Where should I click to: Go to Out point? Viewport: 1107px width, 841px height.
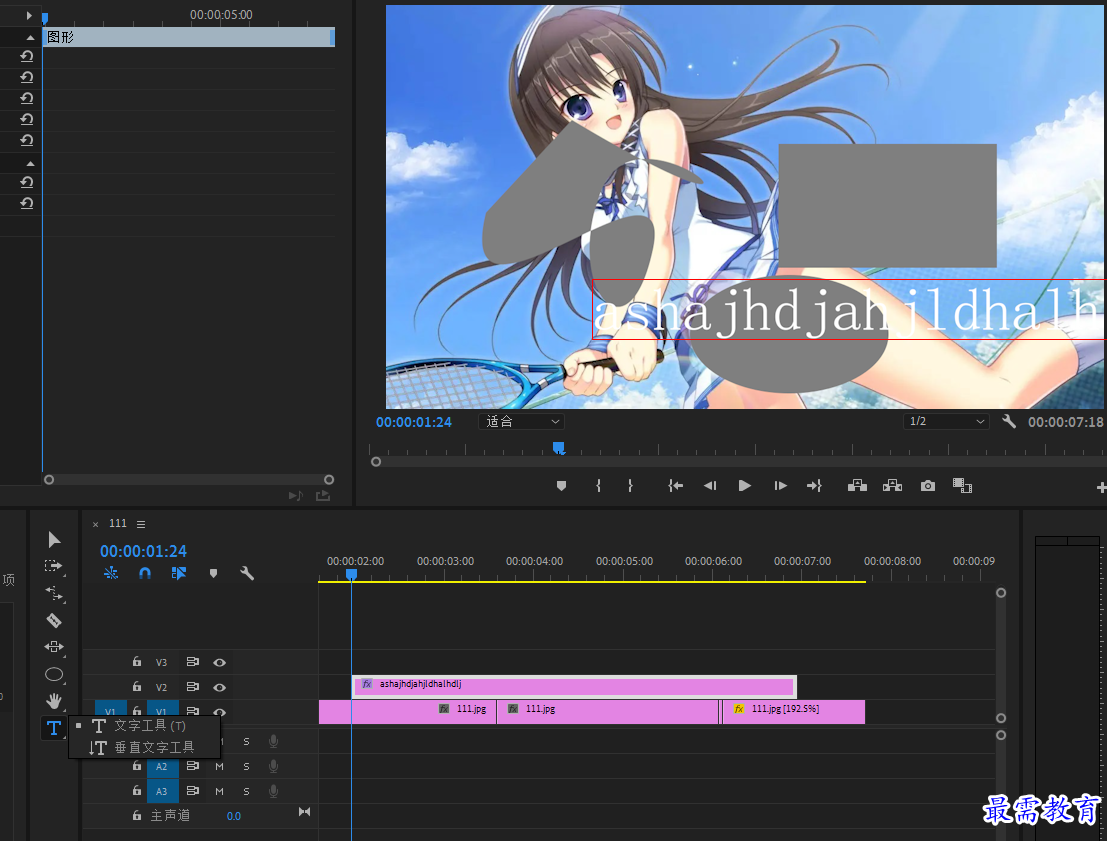(815, 486)
